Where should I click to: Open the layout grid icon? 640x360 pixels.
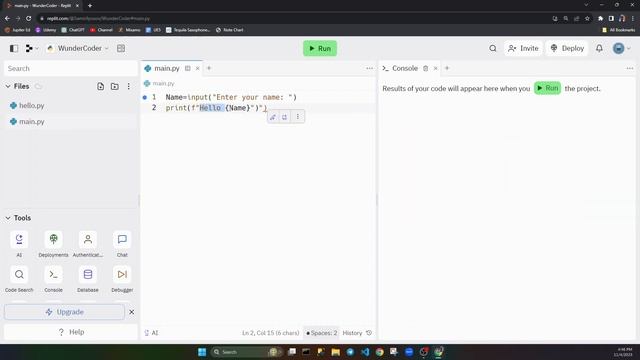pyautogui.click(x=121, y=48)
